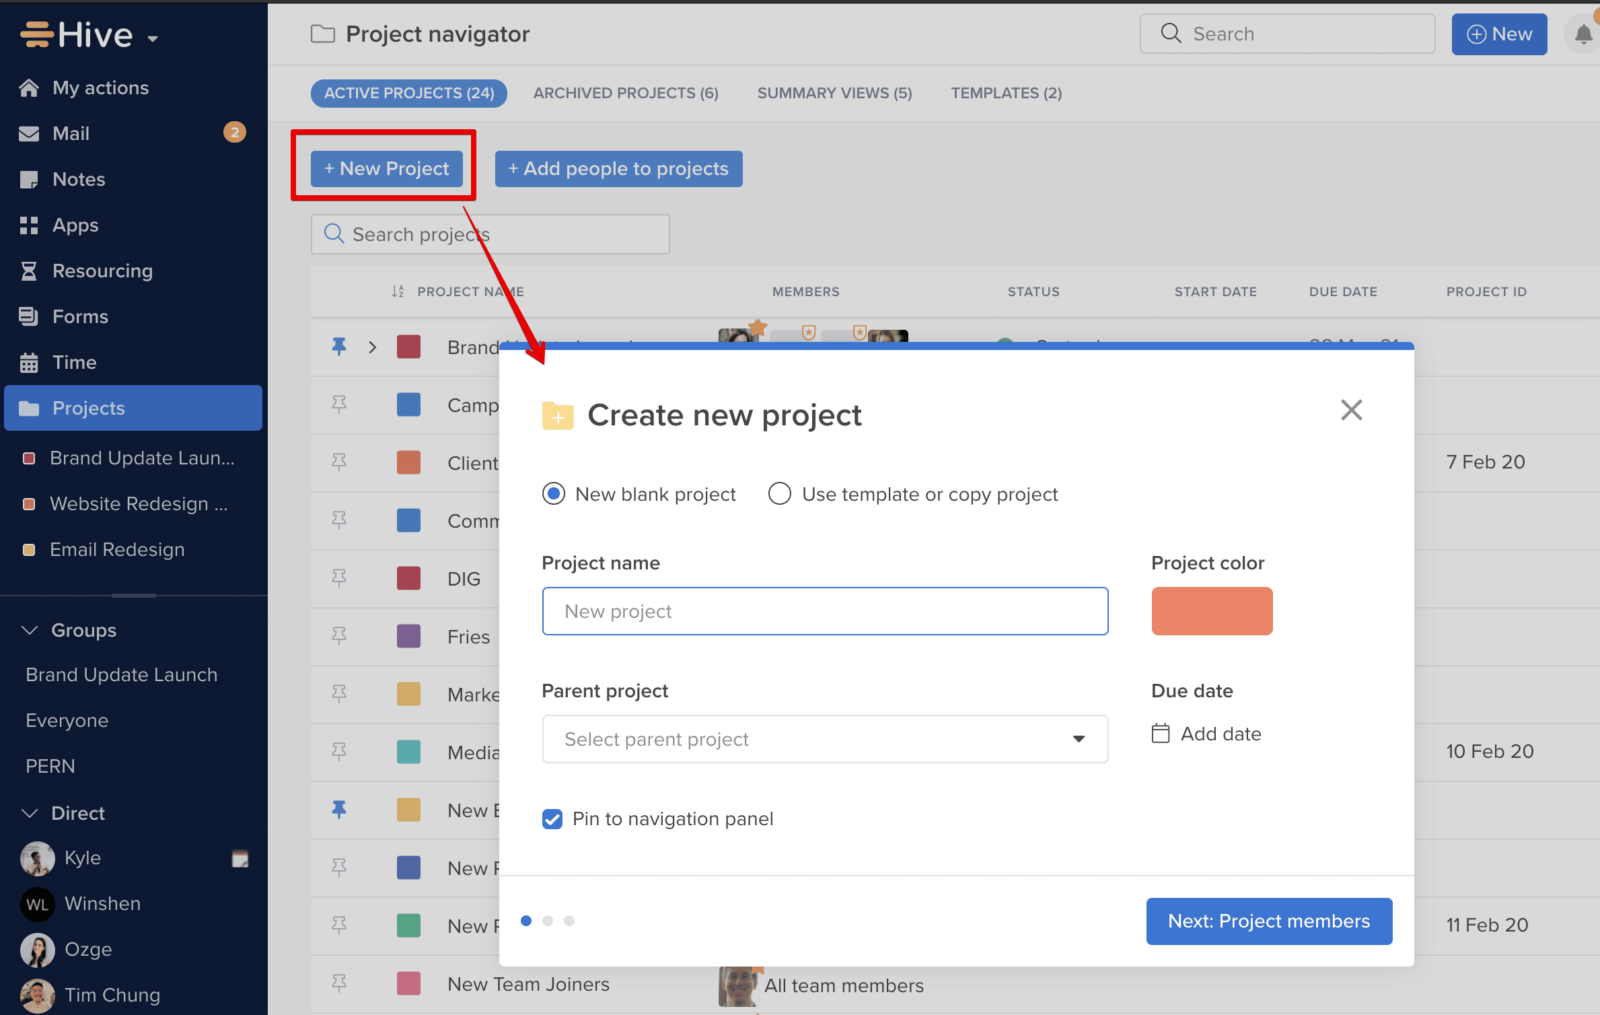The image size is (1600, 1015).
Task: Open the Notes section
Action: (x=78, y=179)
